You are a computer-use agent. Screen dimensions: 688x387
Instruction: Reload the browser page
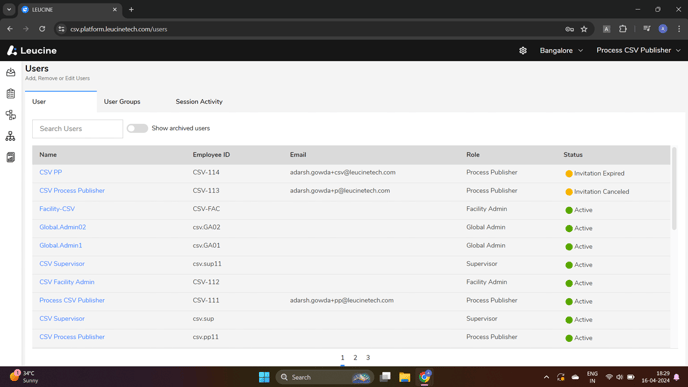42,29
